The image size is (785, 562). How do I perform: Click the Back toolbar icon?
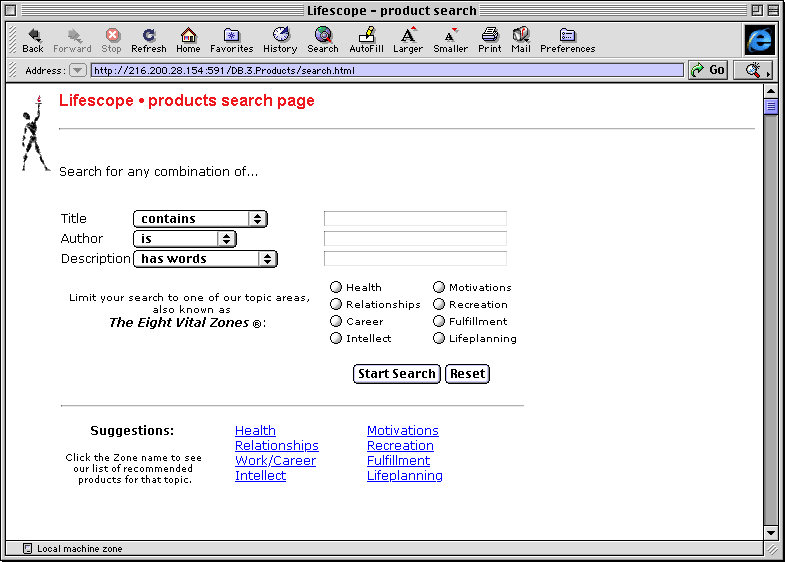coord(33,40)
